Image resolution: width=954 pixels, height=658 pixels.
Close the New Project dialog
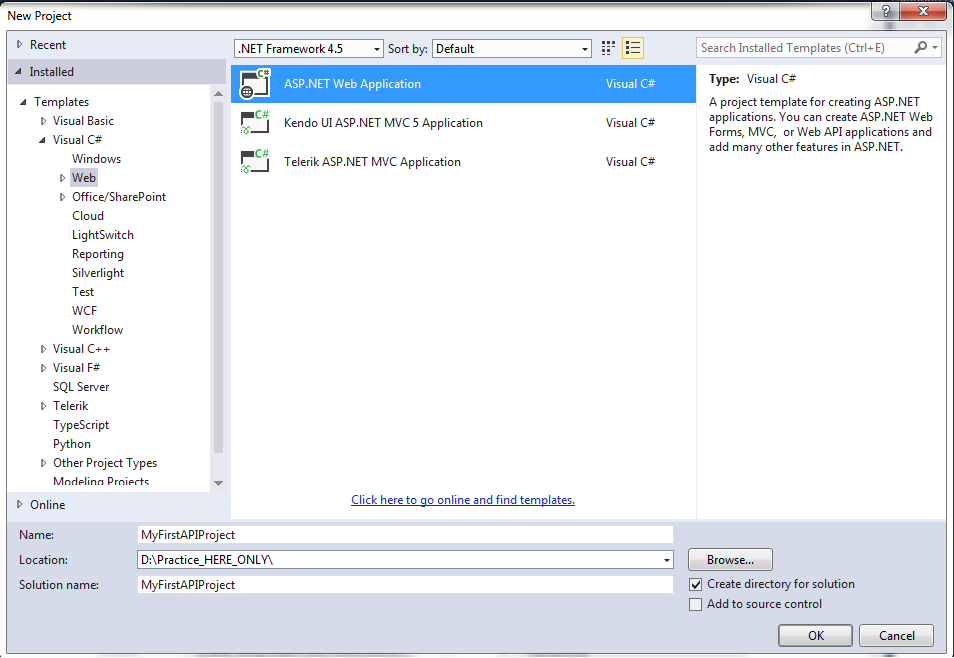tap(923, 11)
